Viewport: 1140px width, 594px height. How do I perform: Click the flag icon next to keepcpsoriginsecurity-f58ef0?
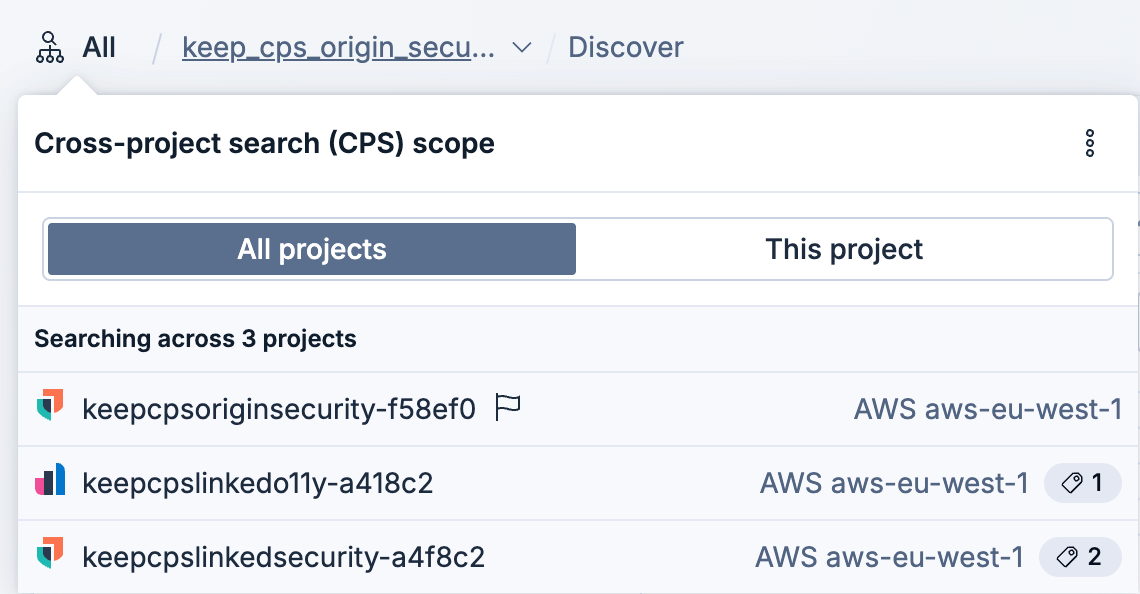point(508,408)
